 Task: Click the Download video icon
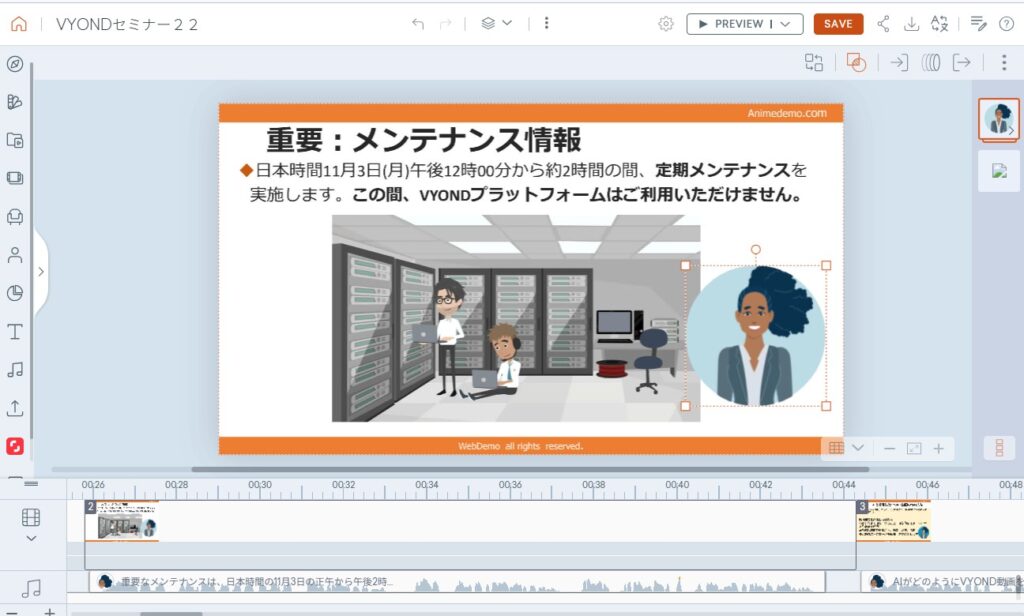click(911, 24)
